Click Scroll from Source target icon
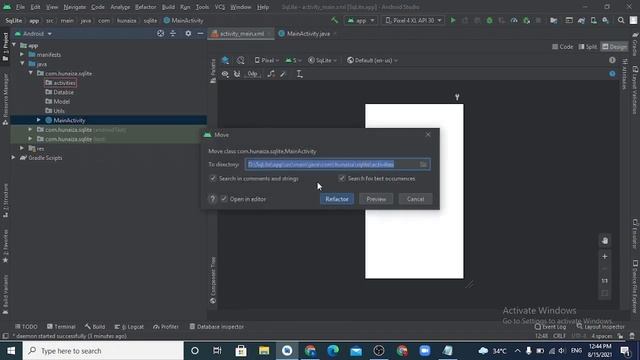 point(160,33)
